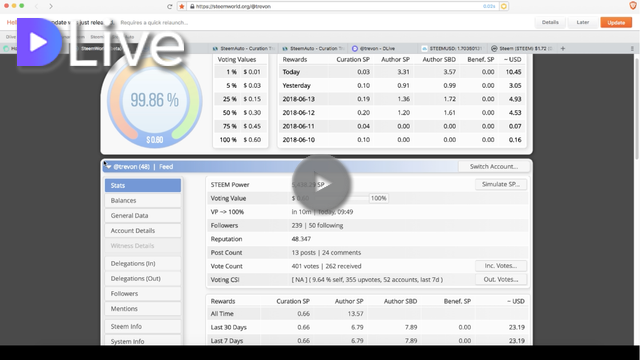Select the Stats sidebar item
The image size is (640, 360).
[x=143, y=185]
